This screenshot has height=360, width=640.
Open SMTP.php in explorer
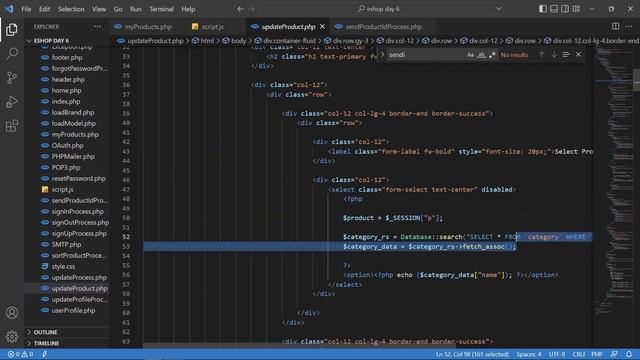pos(66,244)
